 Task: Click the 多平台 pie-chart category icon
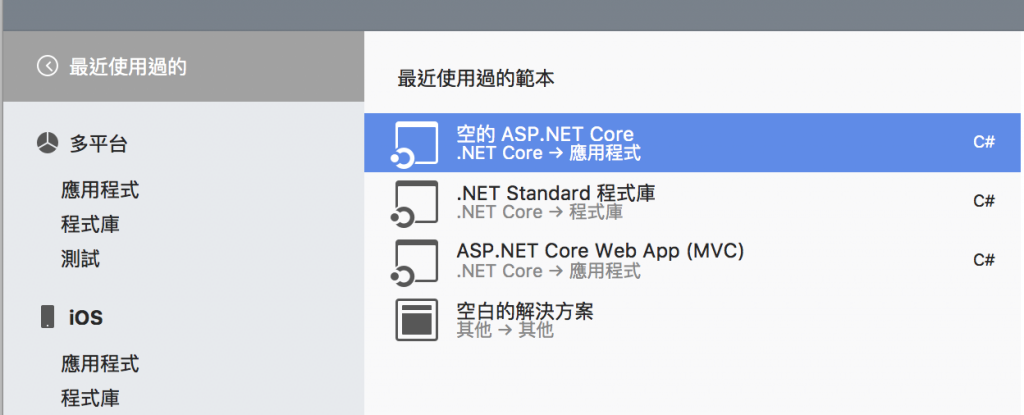[x=47, y=144]
